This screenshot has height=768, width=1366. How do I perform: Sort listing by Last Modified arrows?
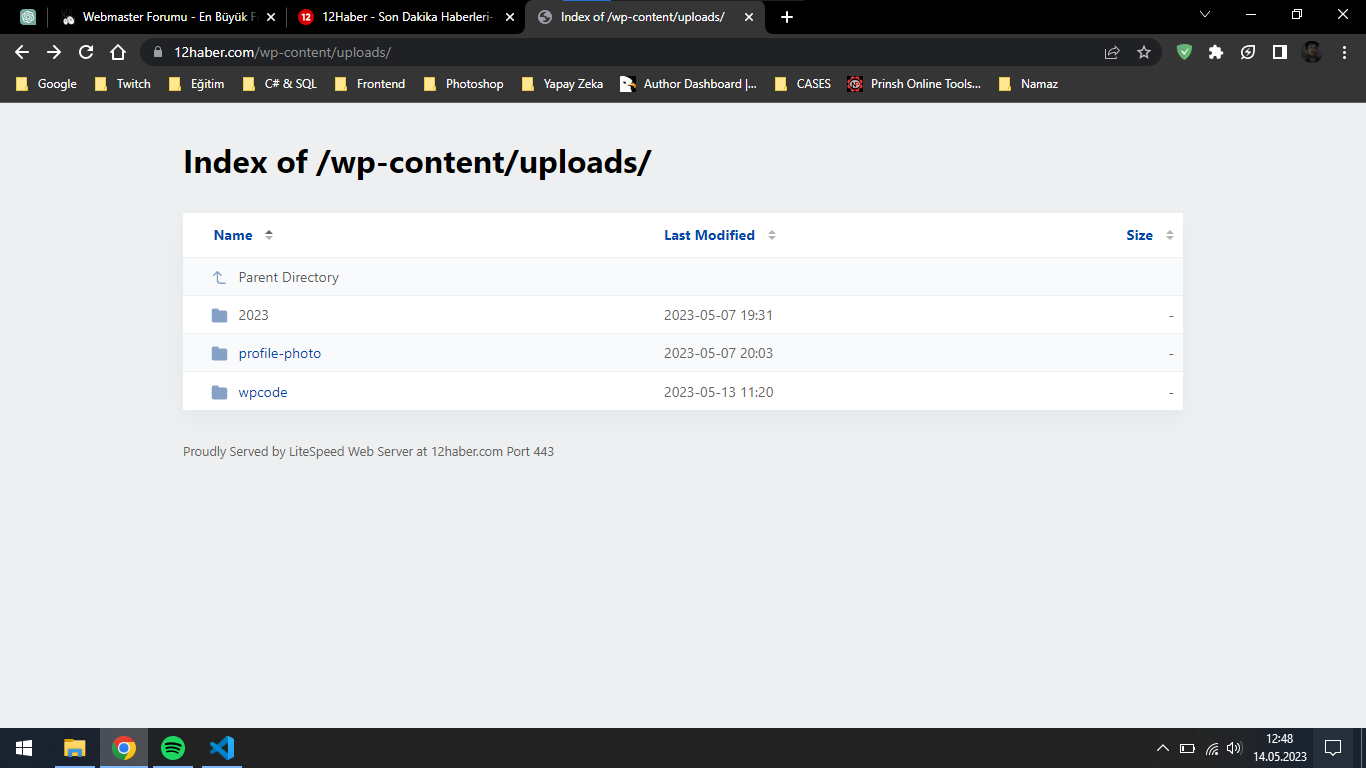772,235
